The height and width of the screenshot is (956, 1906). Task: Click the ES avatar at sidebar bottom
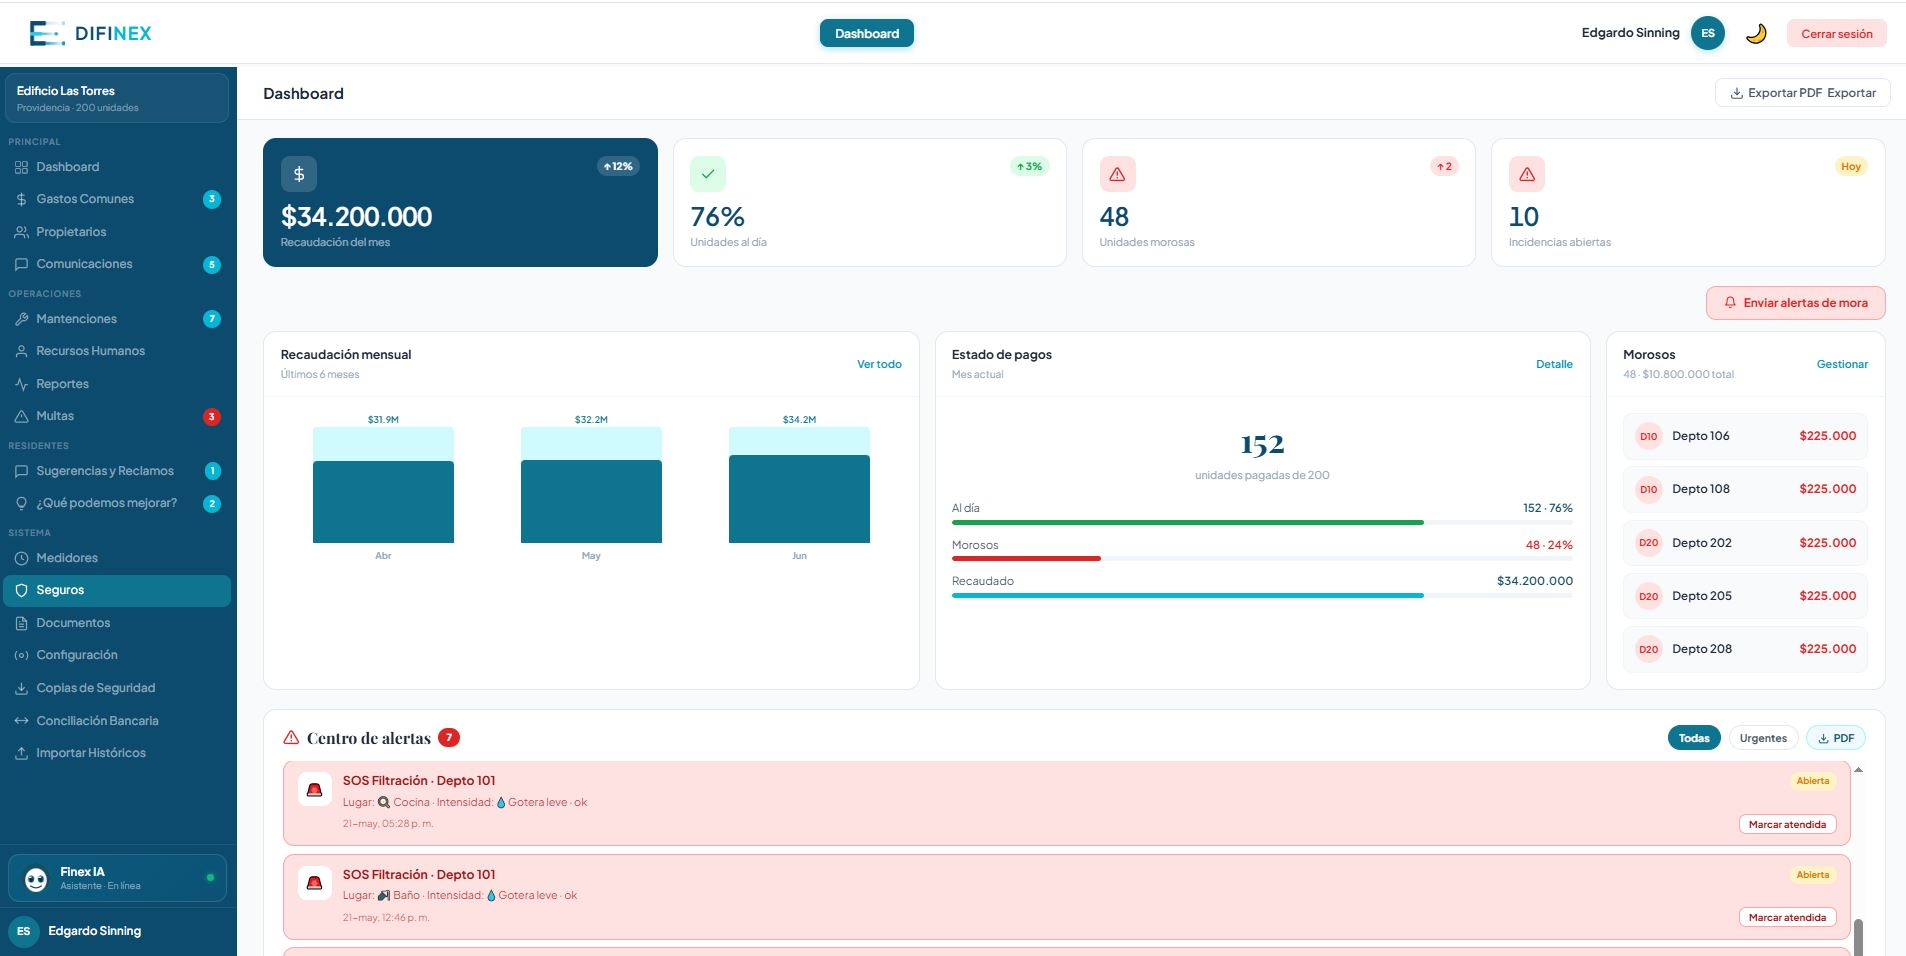coord(23,931)
